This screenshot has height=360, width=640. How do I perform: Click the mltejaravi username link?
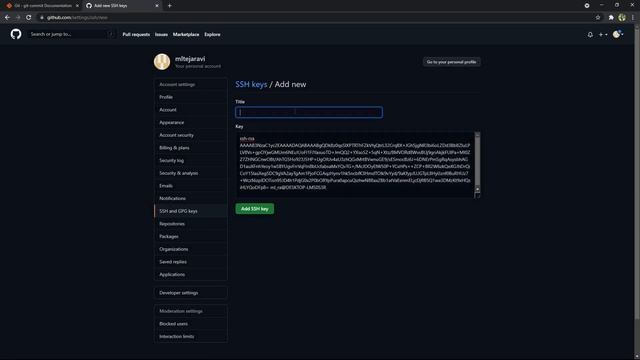190,59
